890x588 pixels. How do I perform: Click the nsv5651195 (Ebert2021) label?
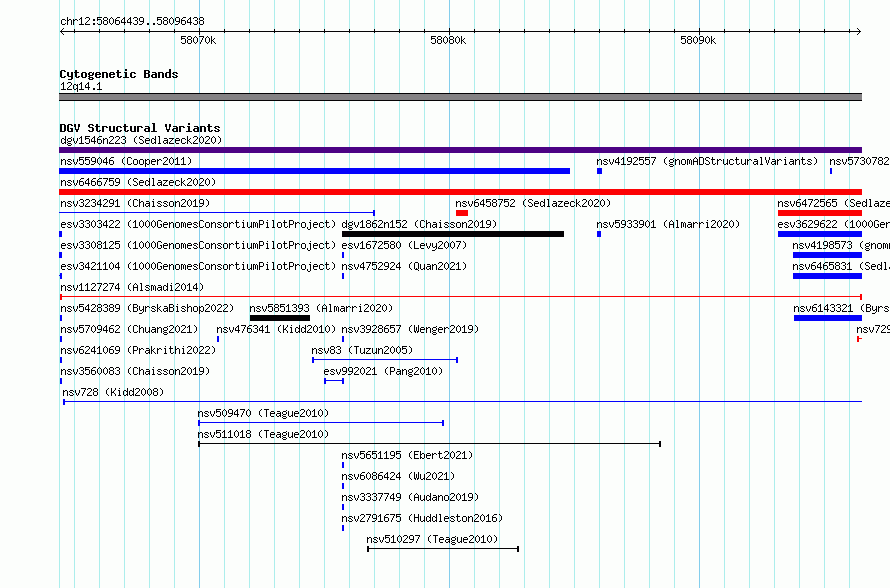[x=407, y=455]
